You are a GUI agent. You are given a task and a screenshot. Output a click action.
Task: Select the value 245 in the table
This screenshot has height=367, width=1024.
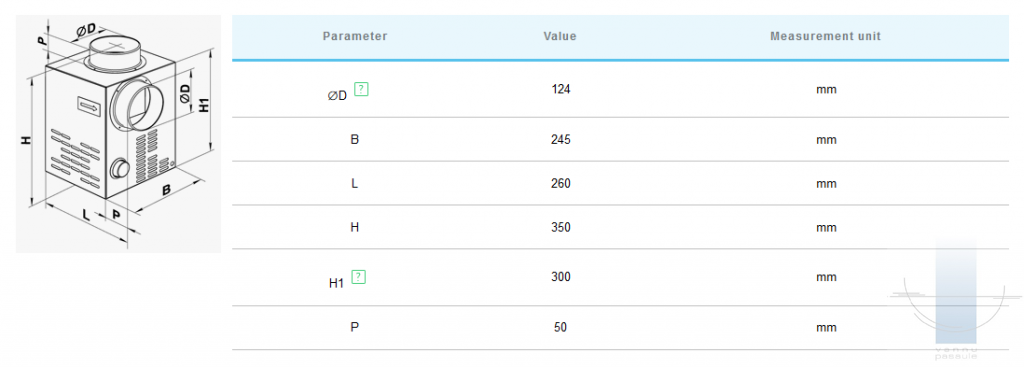tap(560, 140)
